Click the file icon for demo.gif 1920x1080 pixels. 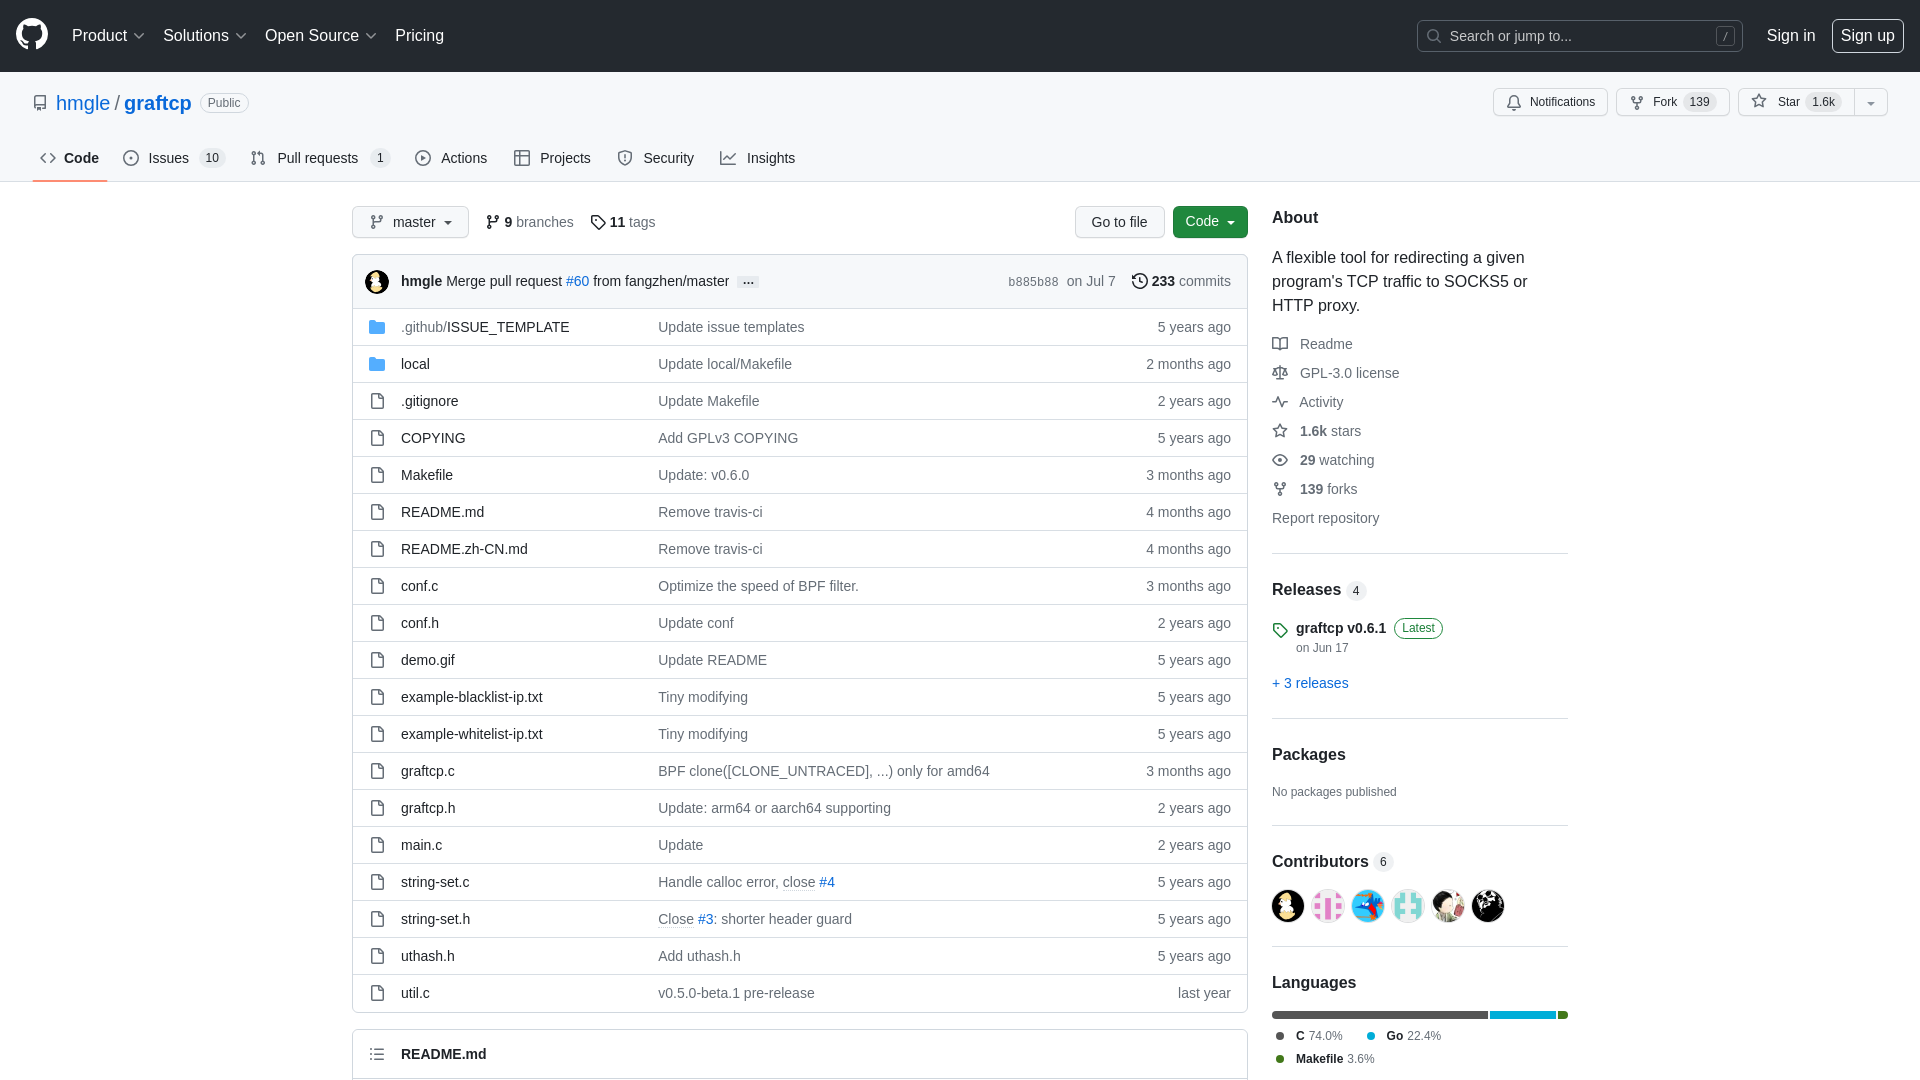pos(377,660)
